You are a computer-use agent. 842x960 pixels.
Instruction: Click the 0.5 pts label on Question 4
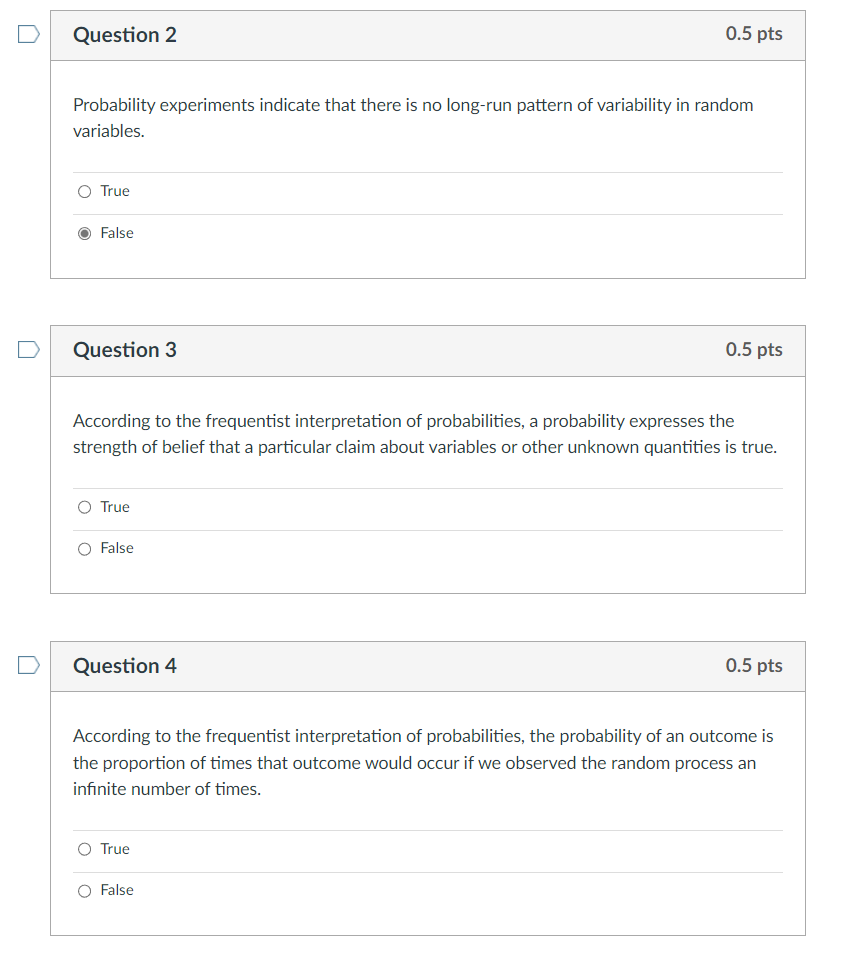pos(755,666)
